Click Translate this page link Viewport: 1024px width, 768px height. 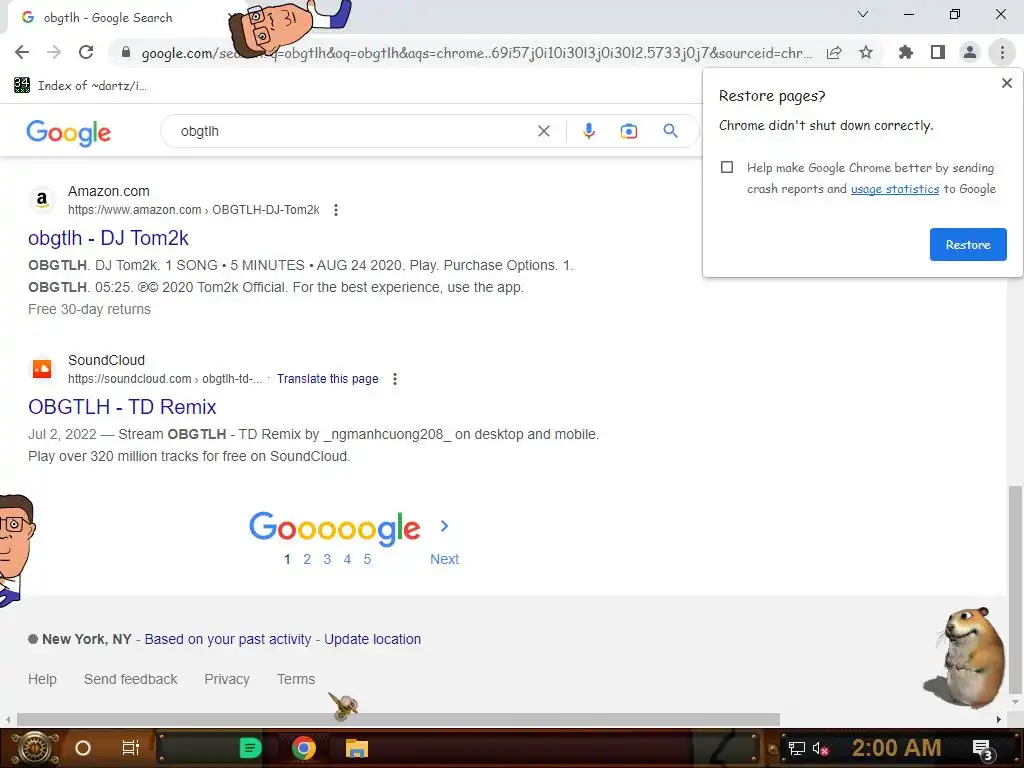[x=327, y=379]
